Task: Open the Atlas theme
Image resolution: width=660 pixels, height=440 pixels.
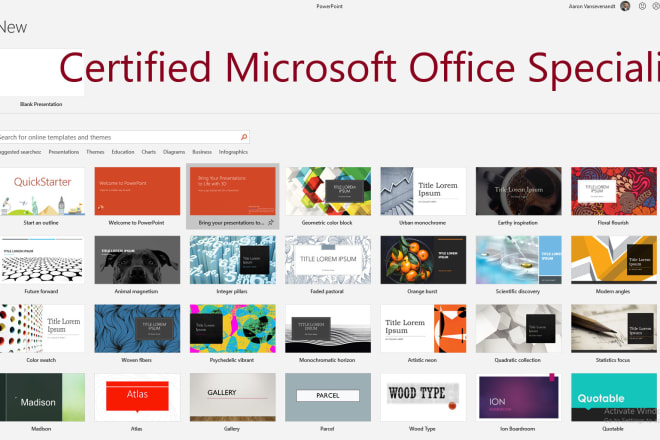Action: (x=137, y=397)
